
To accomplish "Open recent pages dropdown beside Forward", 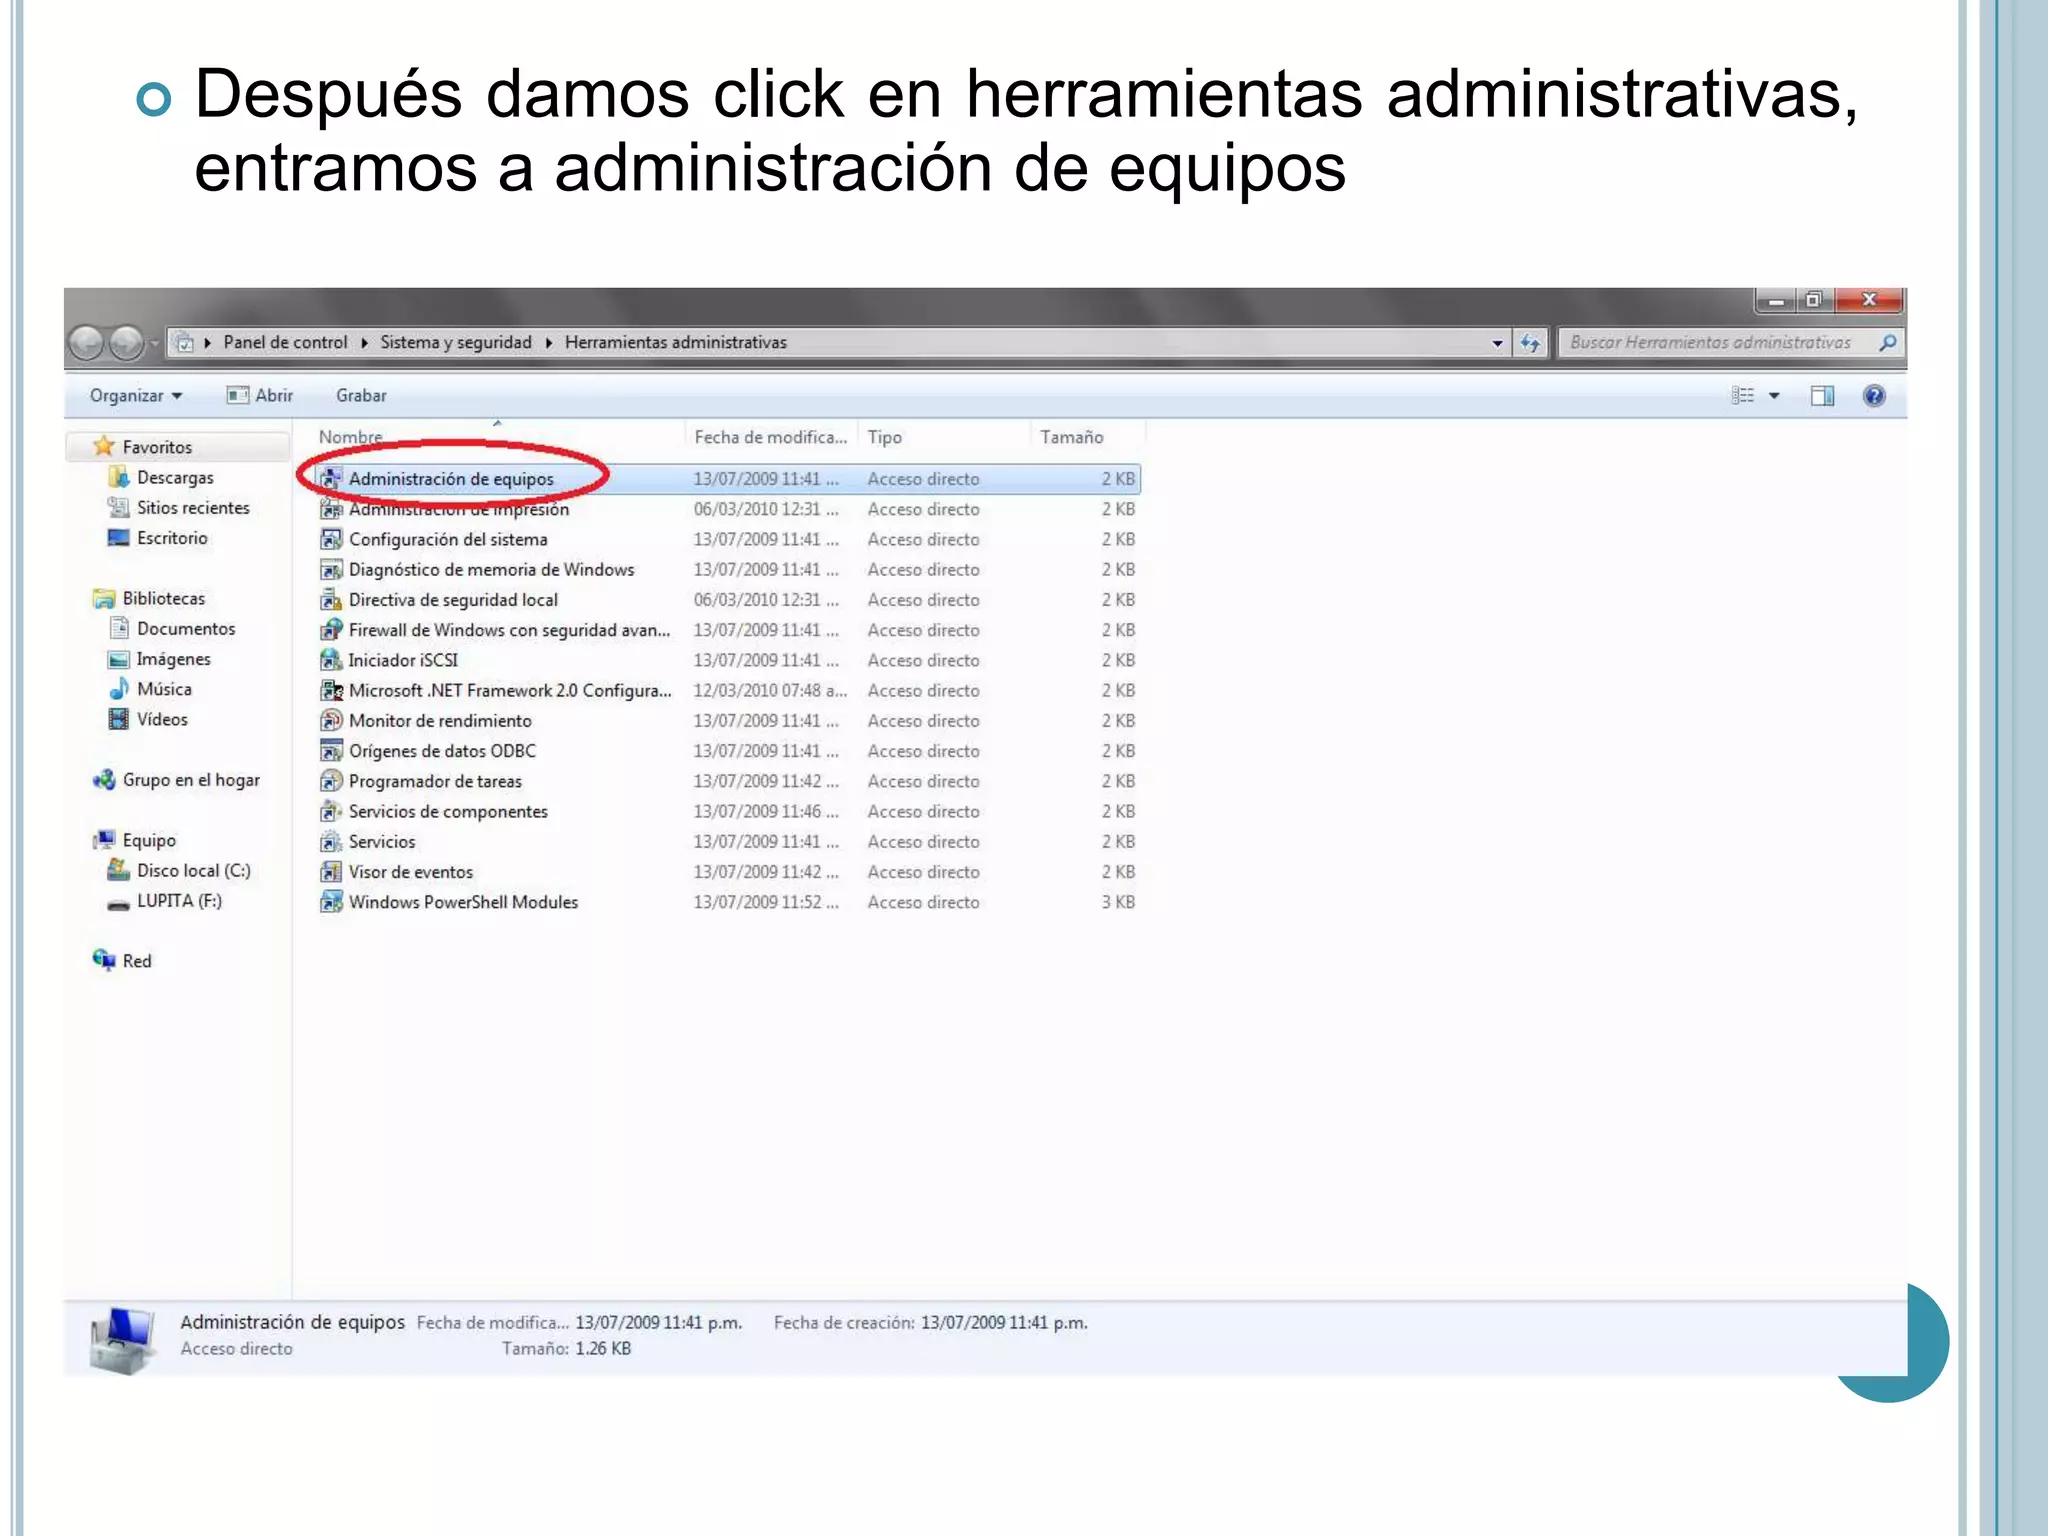I will coord(154,344).
